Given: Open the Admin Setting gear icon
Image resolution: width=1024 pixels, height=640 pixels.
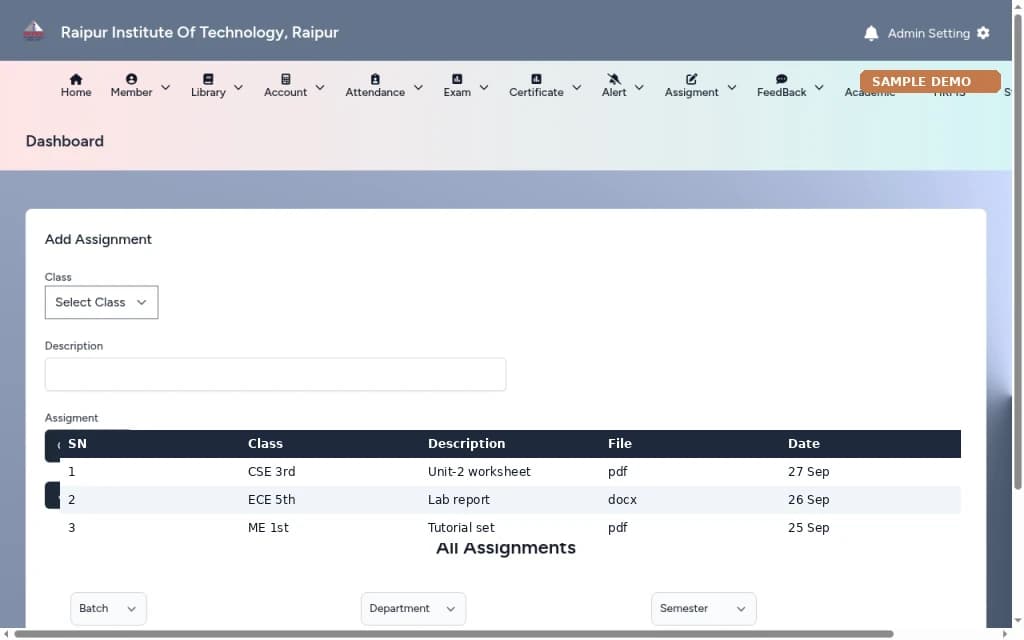Looking at the screenshot, I should pyautogui.click(x=983, y=33).
